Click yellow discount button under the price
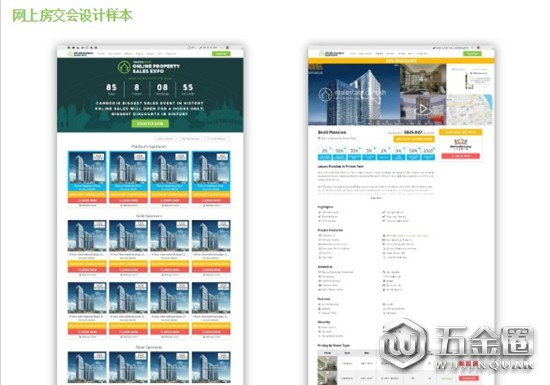 coord(414,139)
